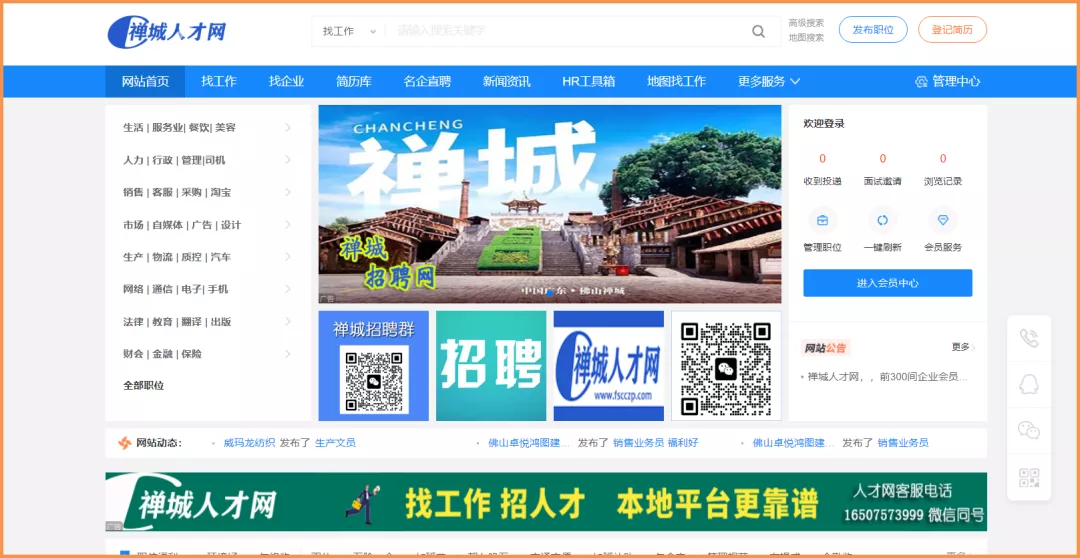Click the 登记简历 button
Screen dimensions: 1080x558
click(953, 30)
